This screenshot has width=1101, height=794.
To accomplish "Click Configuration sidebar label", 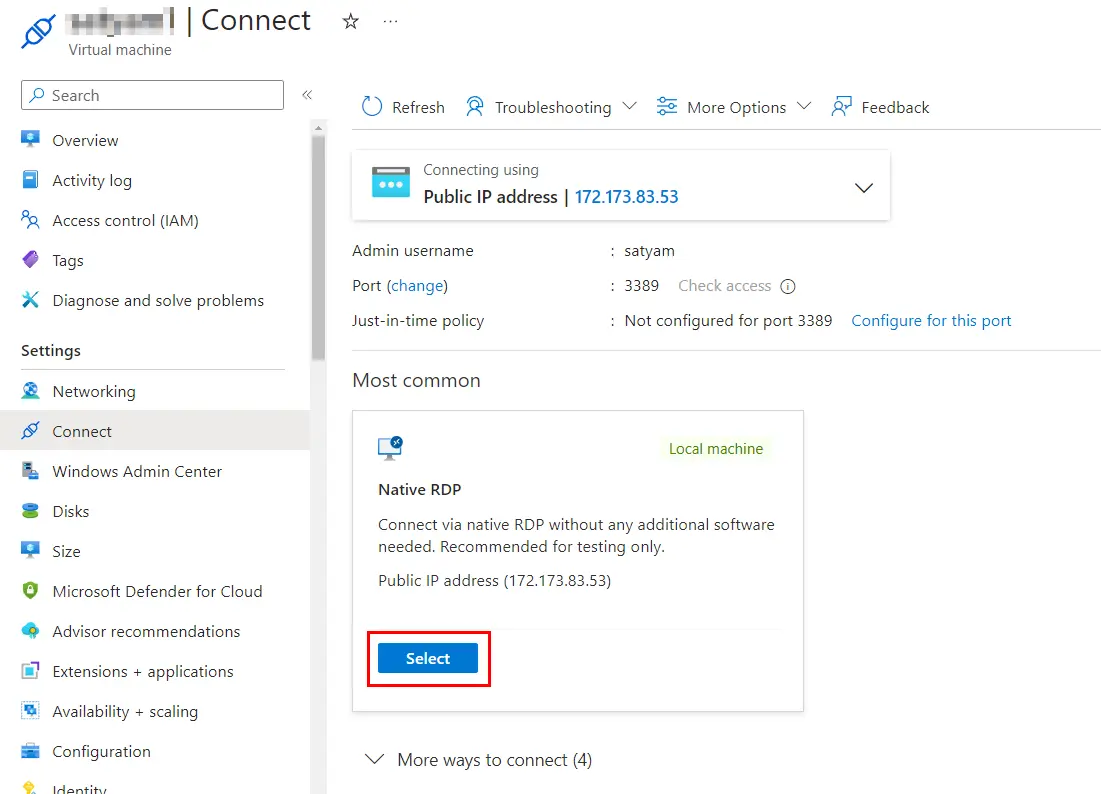I will pyautogui.click(x=101, y=751).
